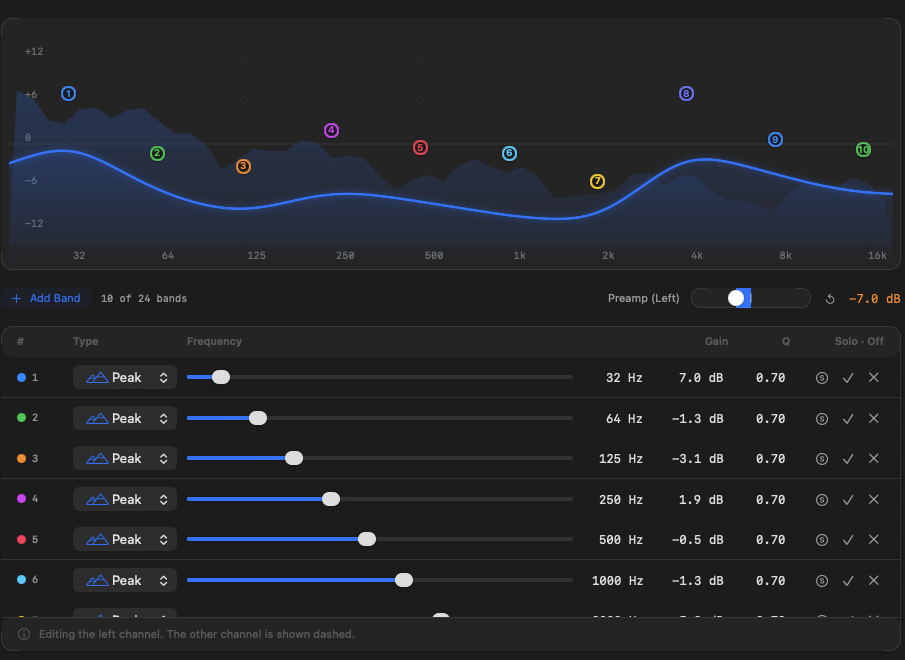This screenshot has height=660, width=905.
Task: Click band 6 frequency slider handle at 1000 Hz
Action: point(404,580)
